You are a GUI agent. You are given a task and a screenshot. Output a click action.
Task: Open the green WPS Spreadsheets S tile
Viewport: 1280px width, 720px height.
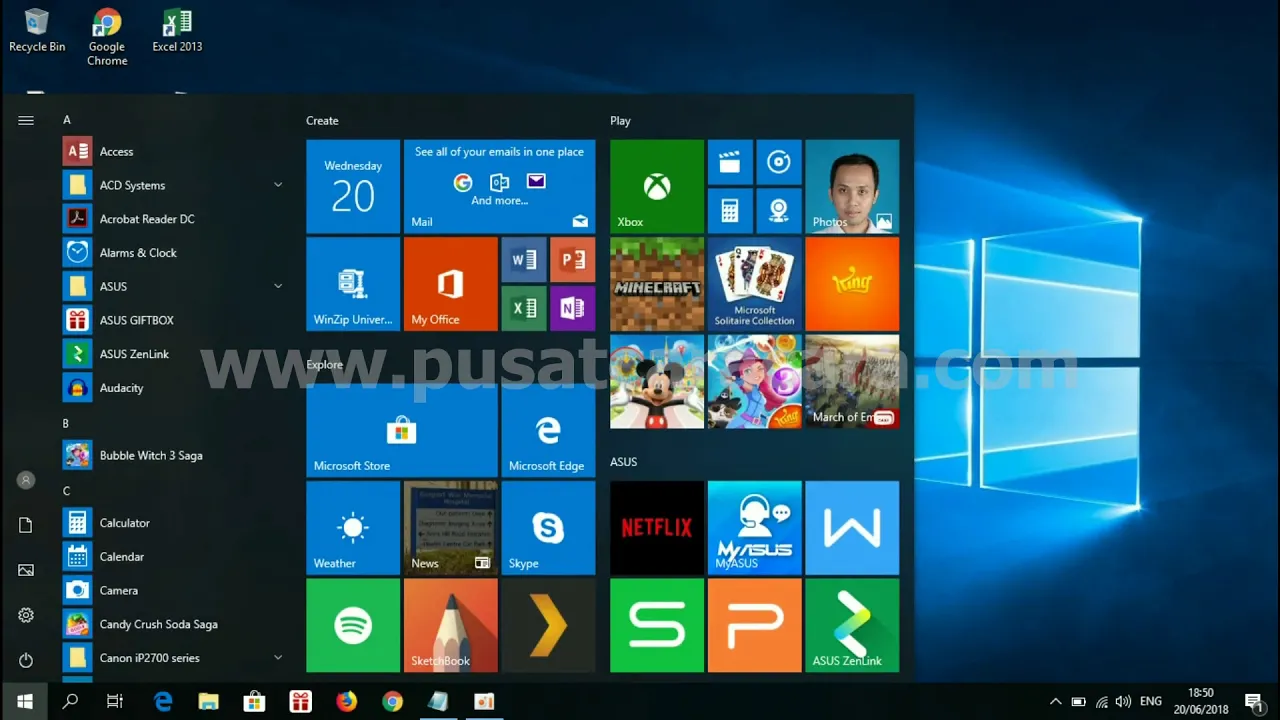coord(657,625)
